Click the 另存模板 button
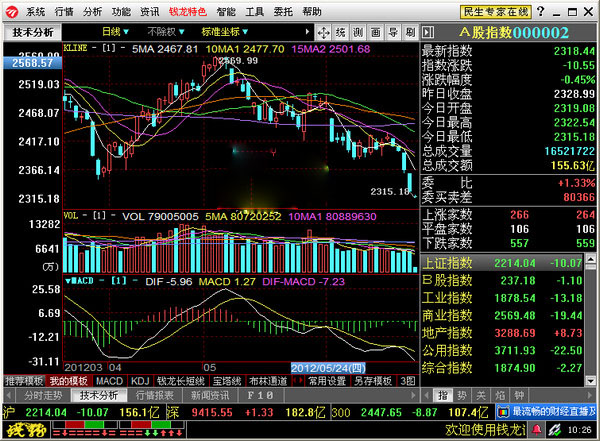The width and height of the screenshot is (600, 441). (372, 381)
